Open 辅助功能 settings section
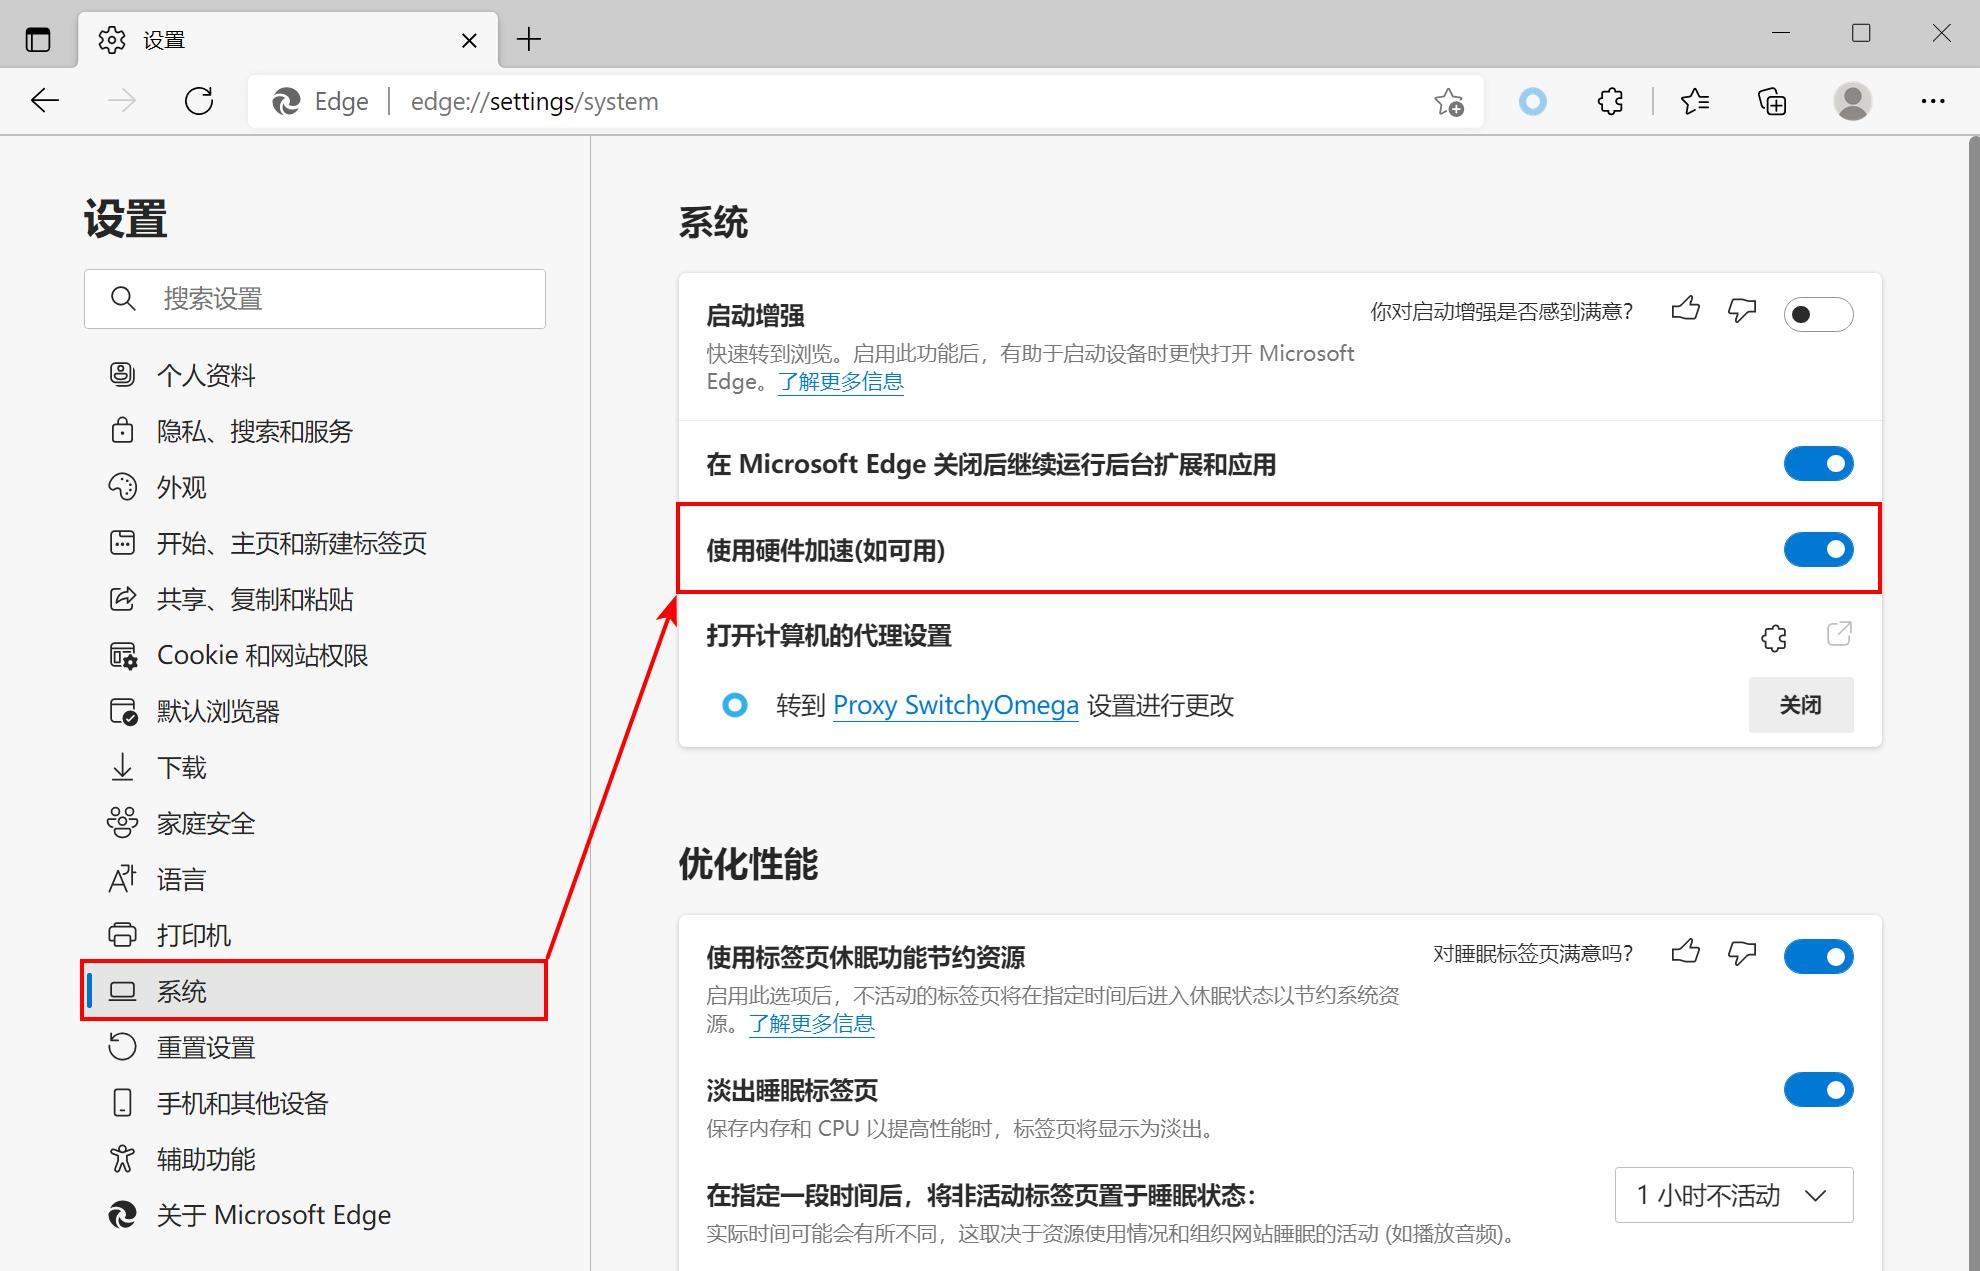 point(315,1159)
